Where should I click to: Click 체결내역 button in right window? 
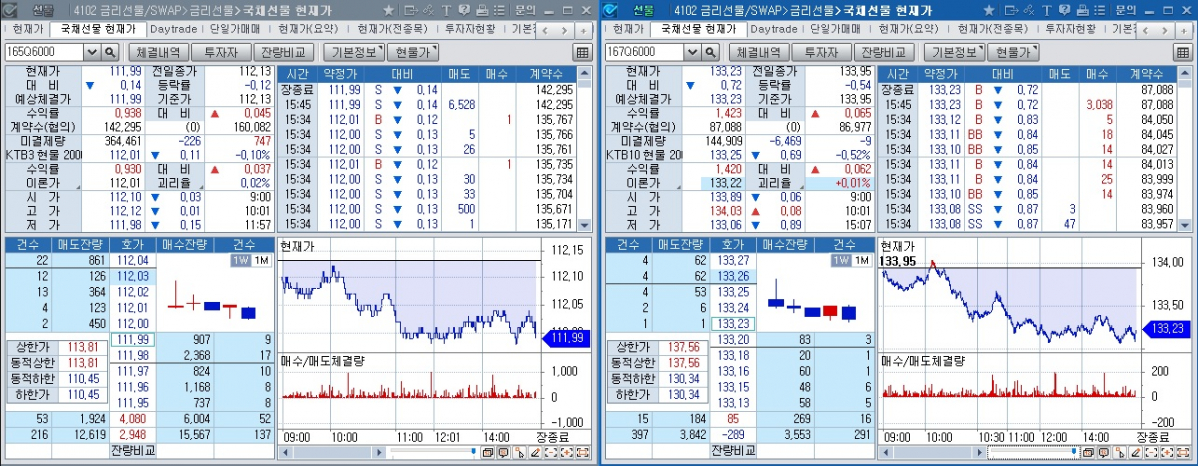759,52
